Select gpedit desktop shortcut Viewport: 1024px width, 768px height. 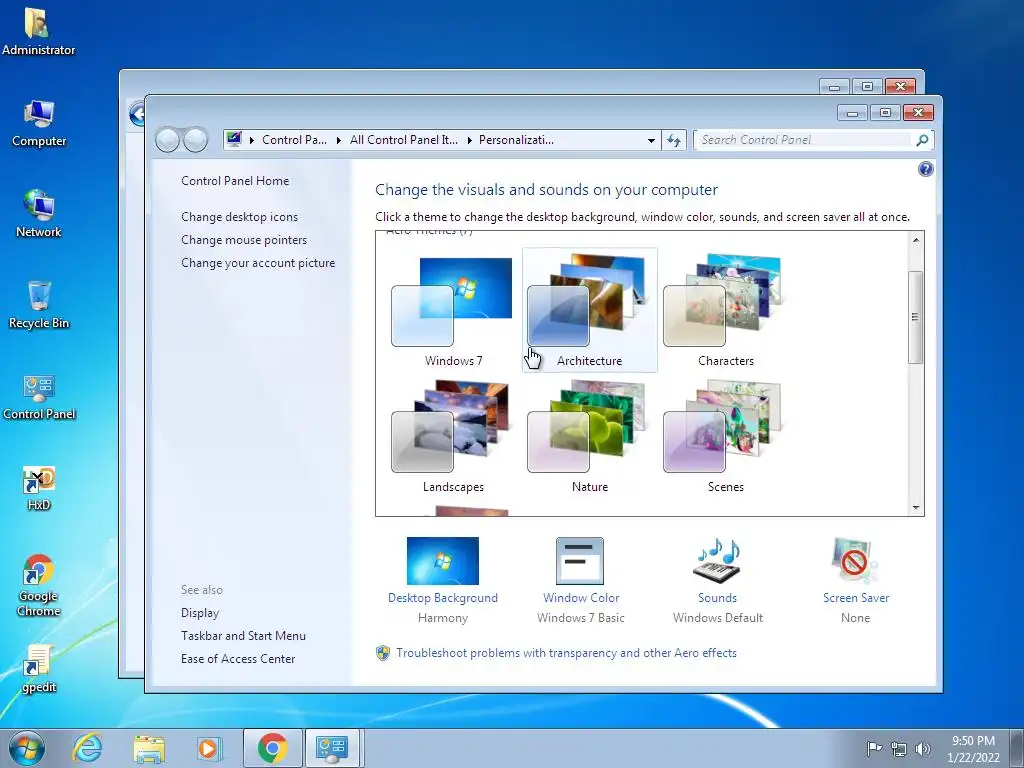coord(39,669)
